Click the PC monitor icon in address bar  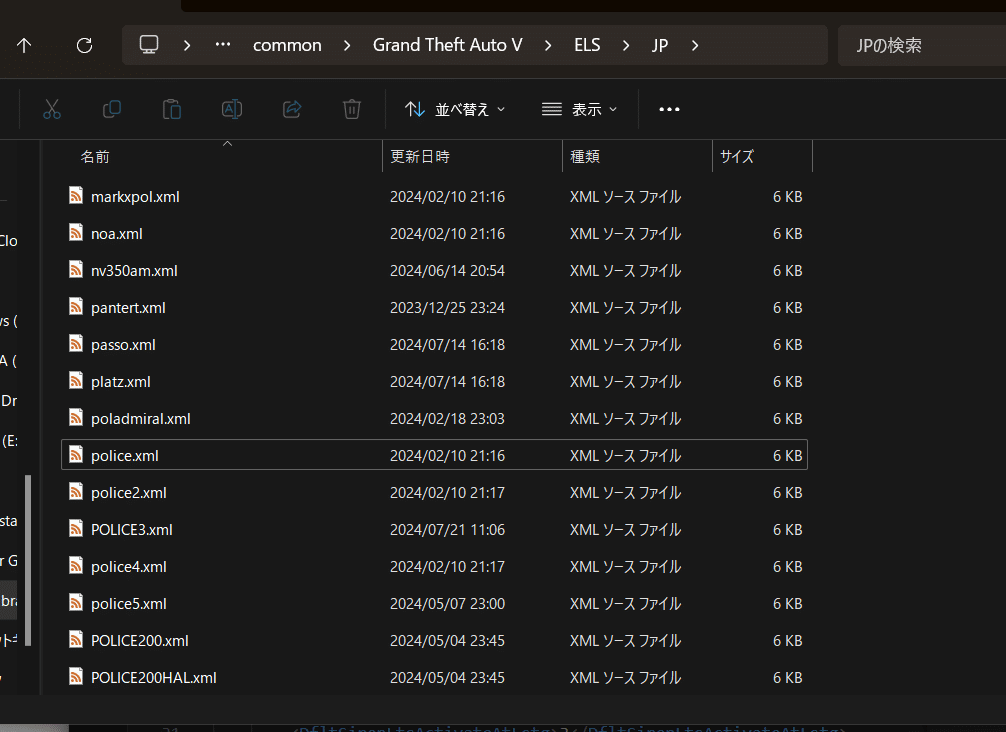[x=149, y=45]
